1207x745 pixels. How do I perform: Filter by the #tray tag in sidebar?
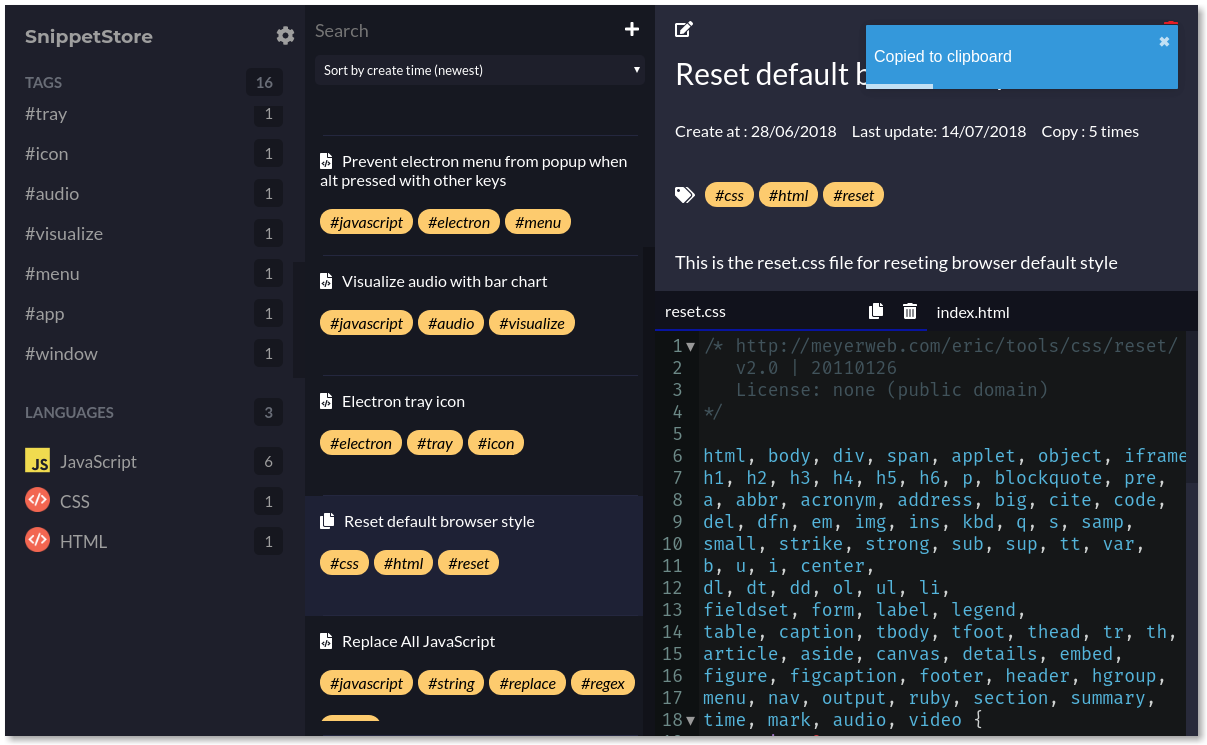coord(46,114)
